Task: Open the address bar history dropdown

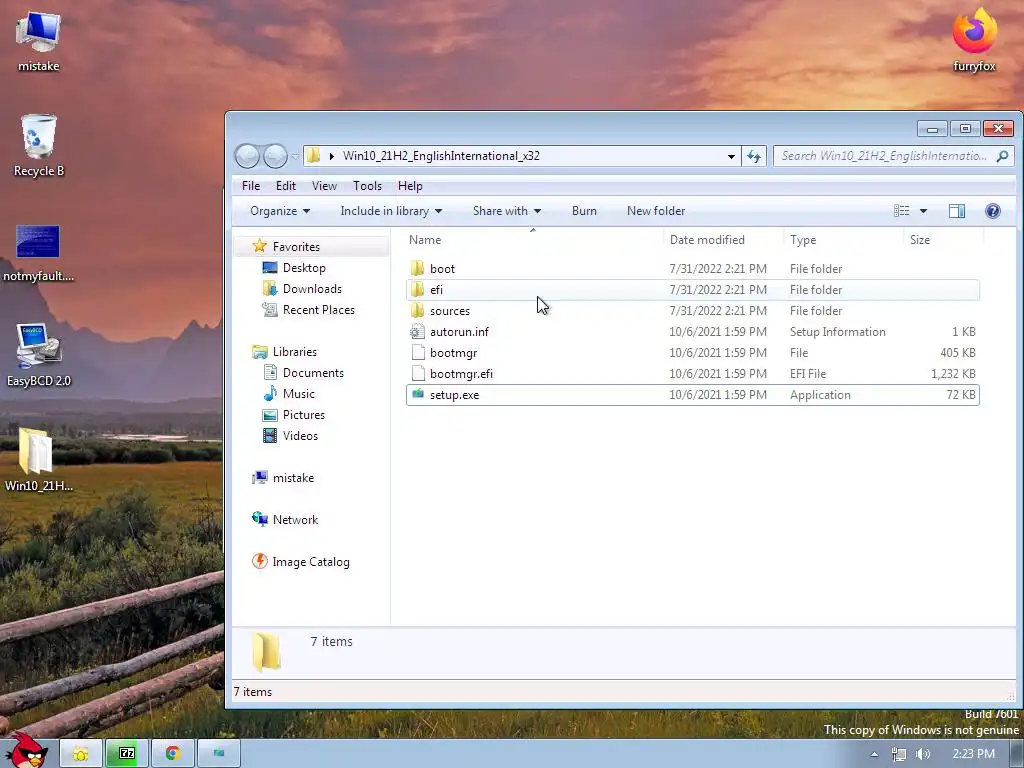Action: (731, 156)
